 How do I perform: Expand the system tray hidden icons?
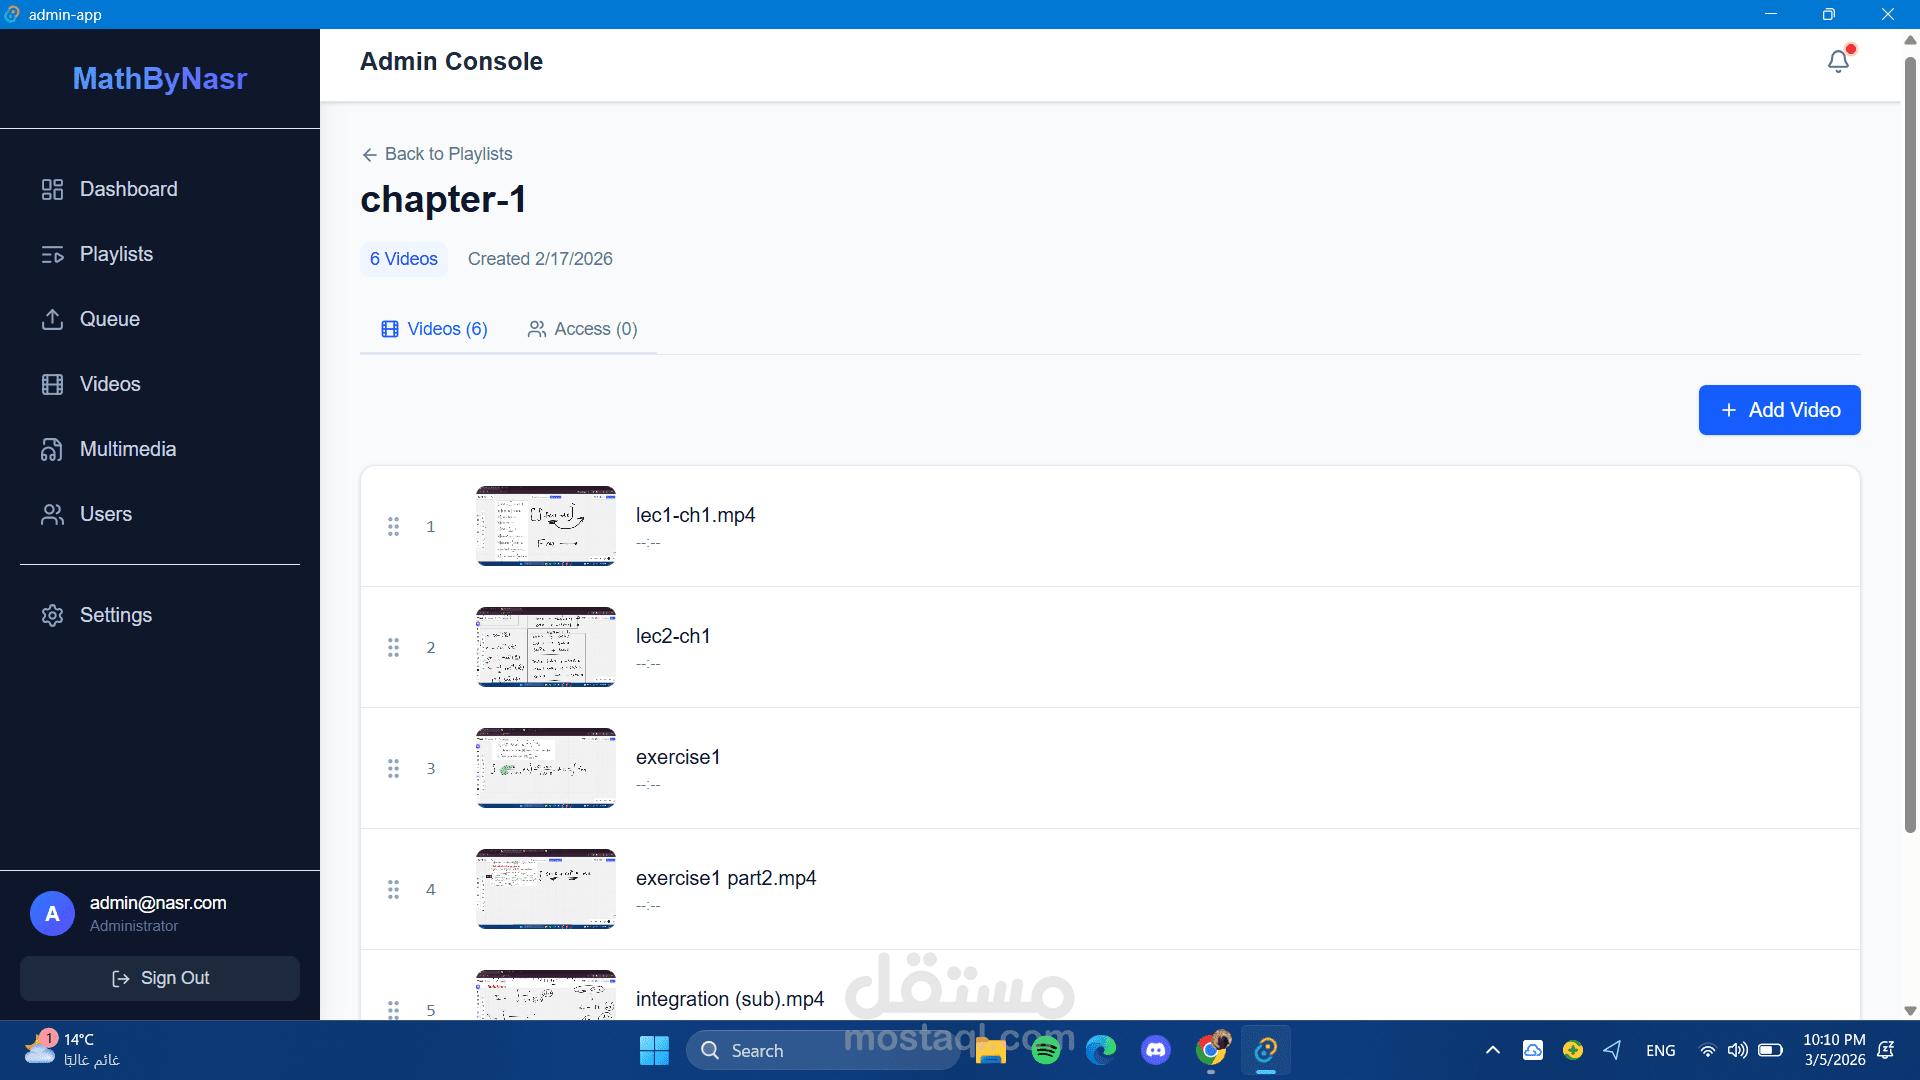pos(1492,1050)
